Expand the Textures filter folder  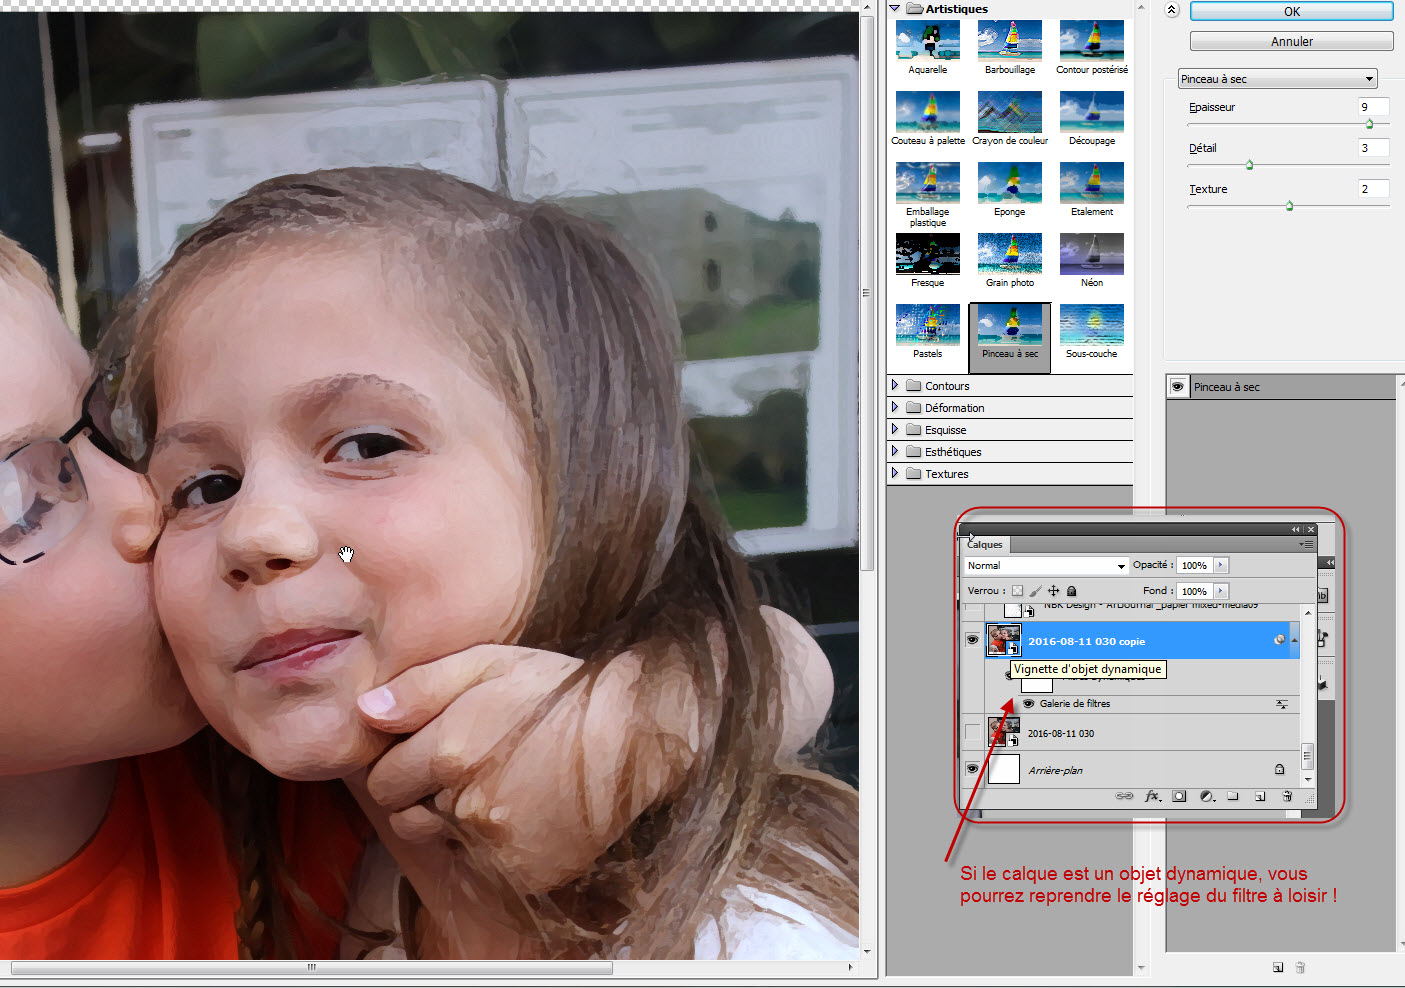coord(895,473)
